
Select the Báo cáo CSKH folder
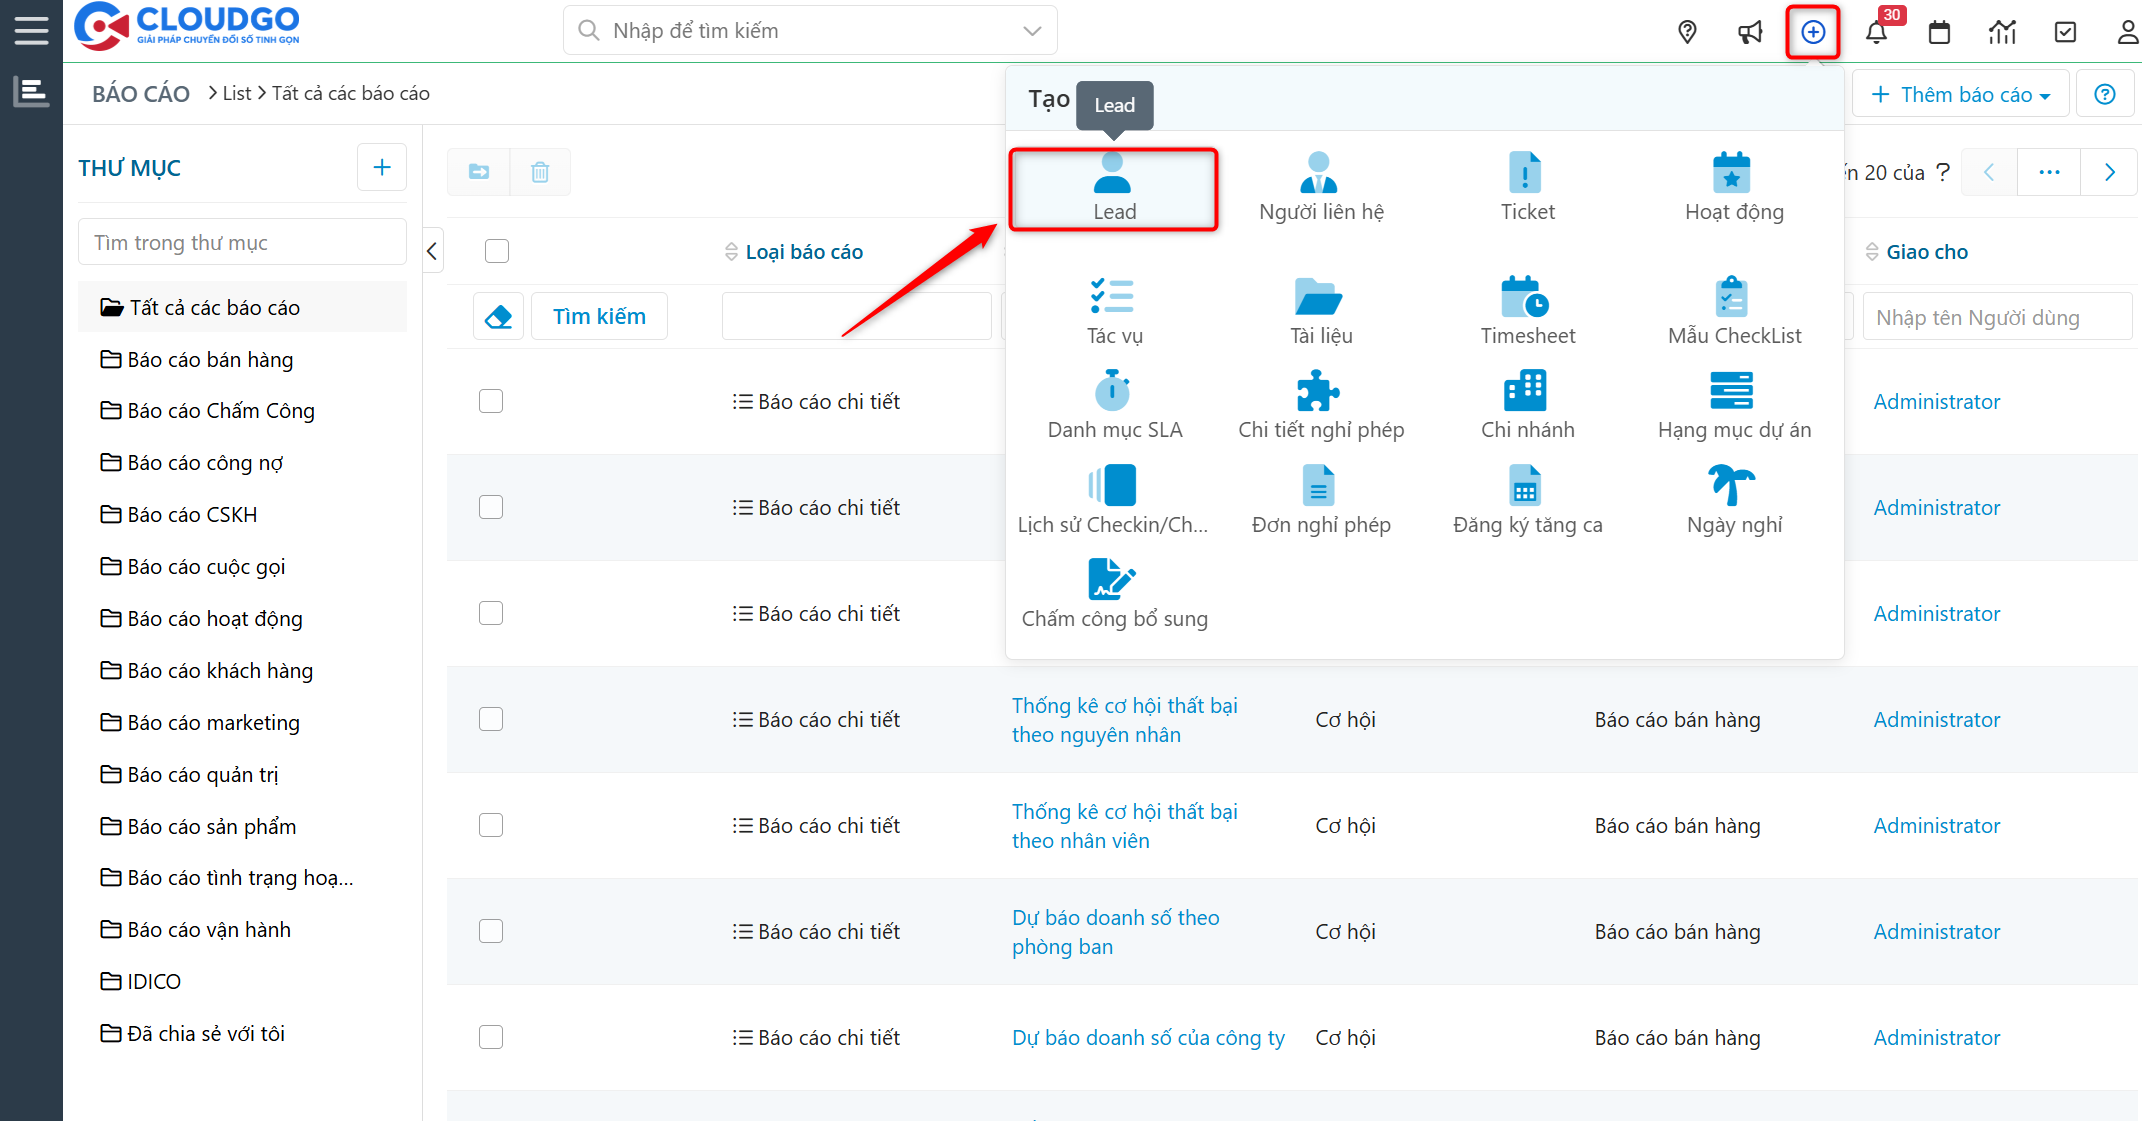pos(192,514)
